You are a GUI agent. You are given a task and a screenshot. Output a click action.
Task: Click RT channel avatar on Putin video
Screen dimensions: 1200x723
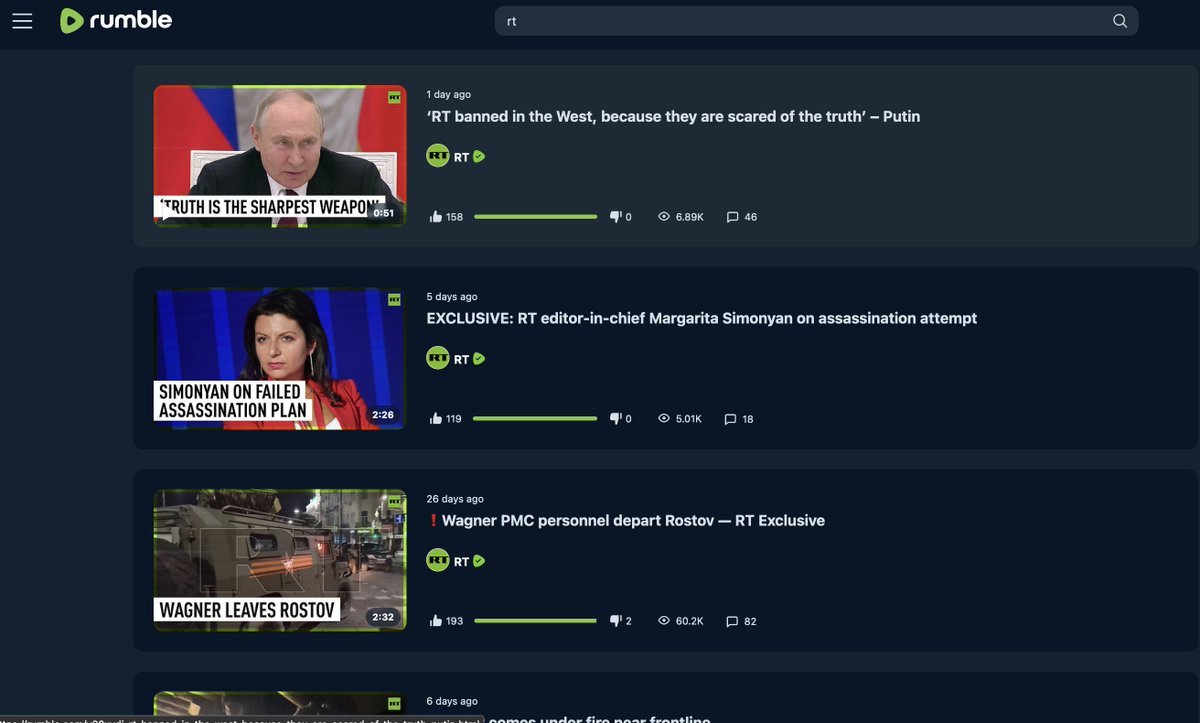[x=438, y=156]
